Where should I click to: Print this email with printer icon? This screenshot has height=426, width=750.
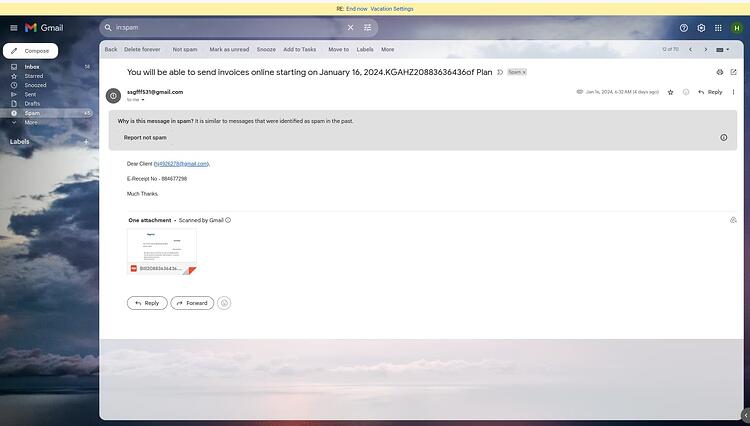pyautogui.click(x=719, y=72)
